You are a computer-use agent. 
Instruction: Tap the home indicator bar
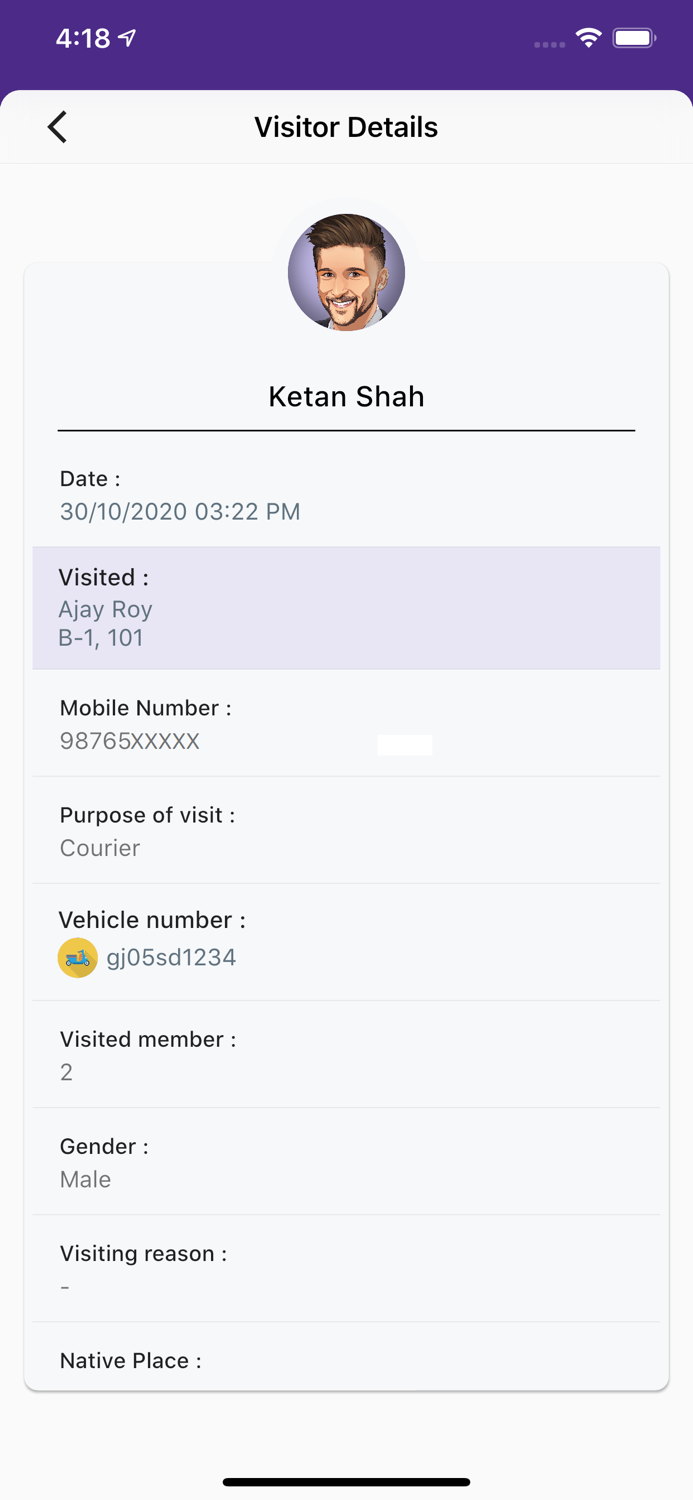point(346,1482)
